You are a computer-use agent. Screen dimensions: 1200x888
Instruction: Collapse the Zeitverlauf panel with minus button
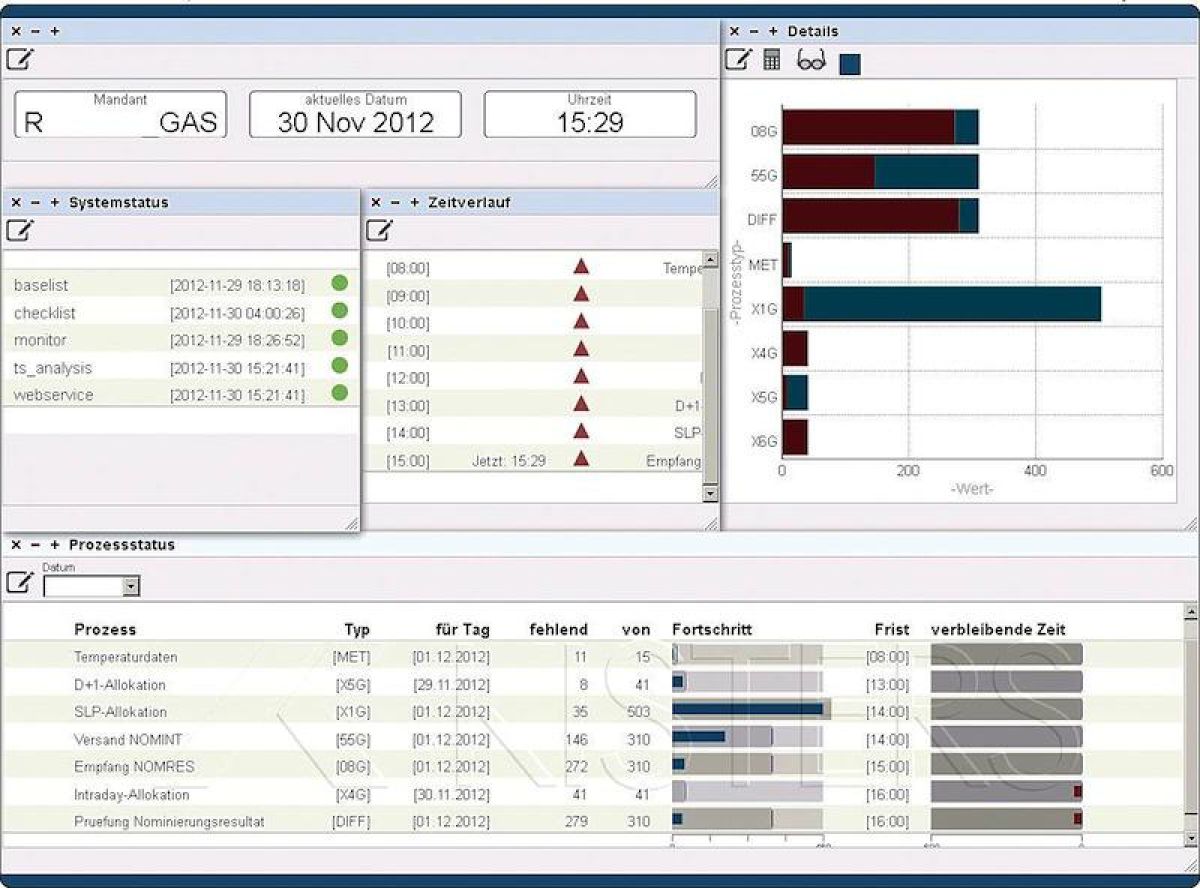click(395, 202)
